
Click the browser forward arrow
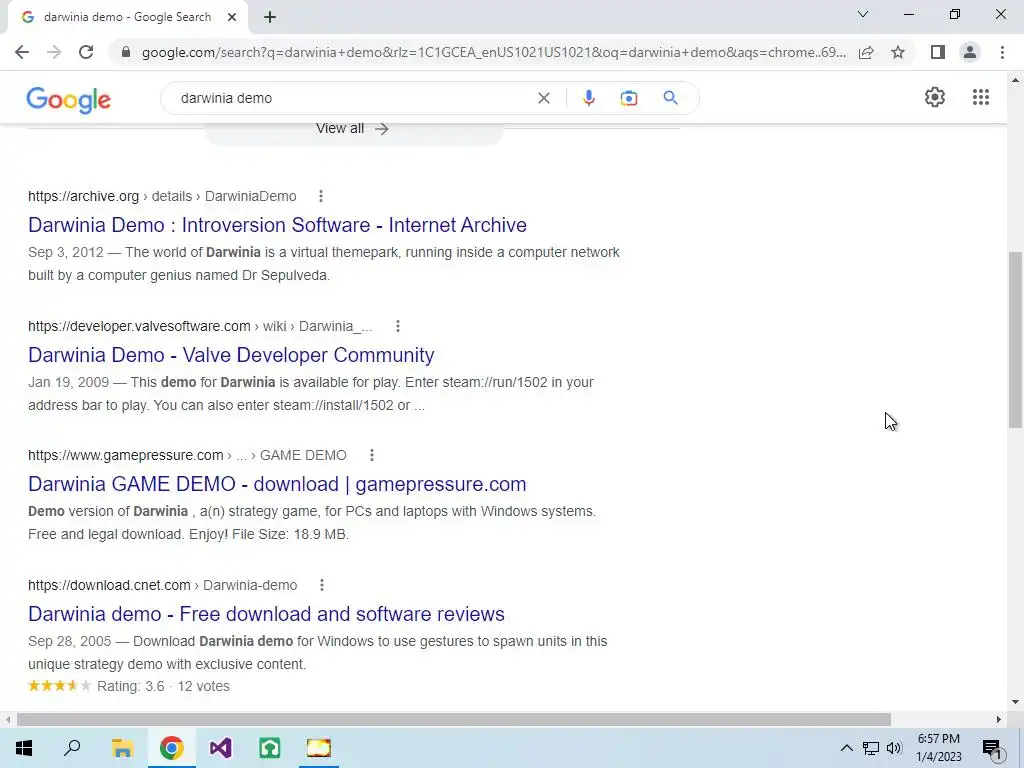pyautogui.click(x=54, y=52)
